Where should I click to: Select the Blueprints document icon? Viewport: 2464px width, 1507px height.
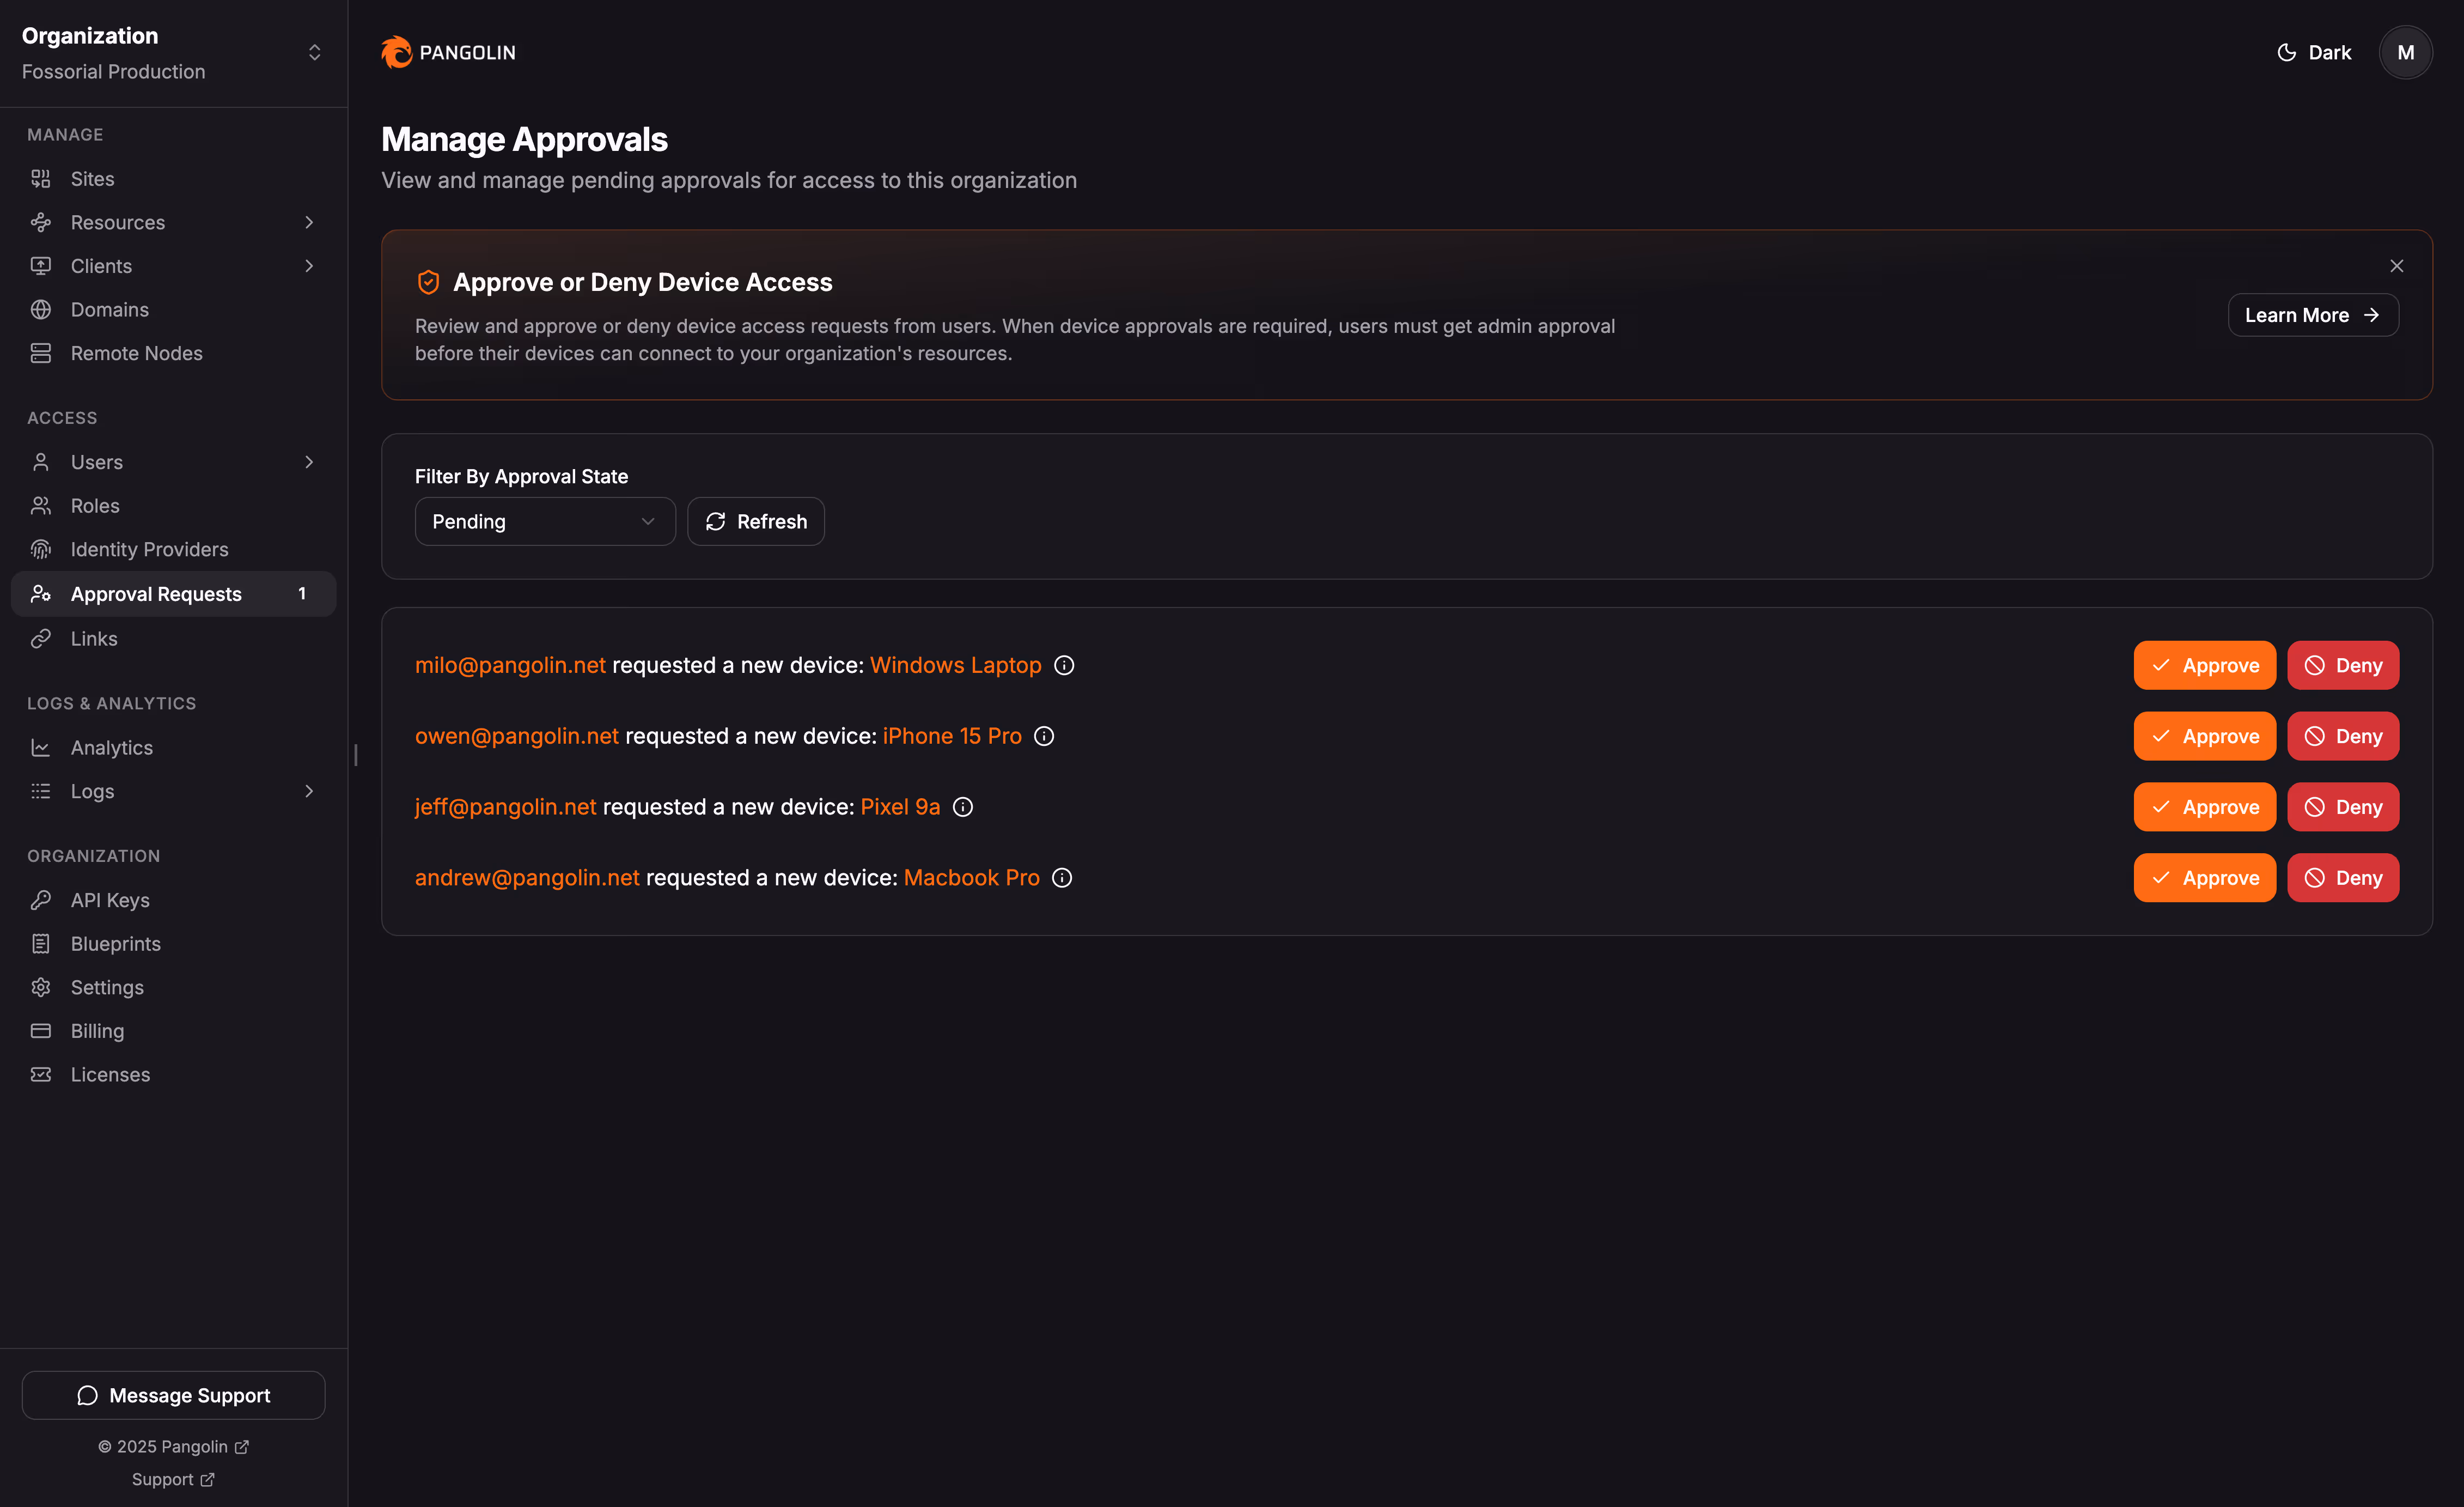(41, 943)
